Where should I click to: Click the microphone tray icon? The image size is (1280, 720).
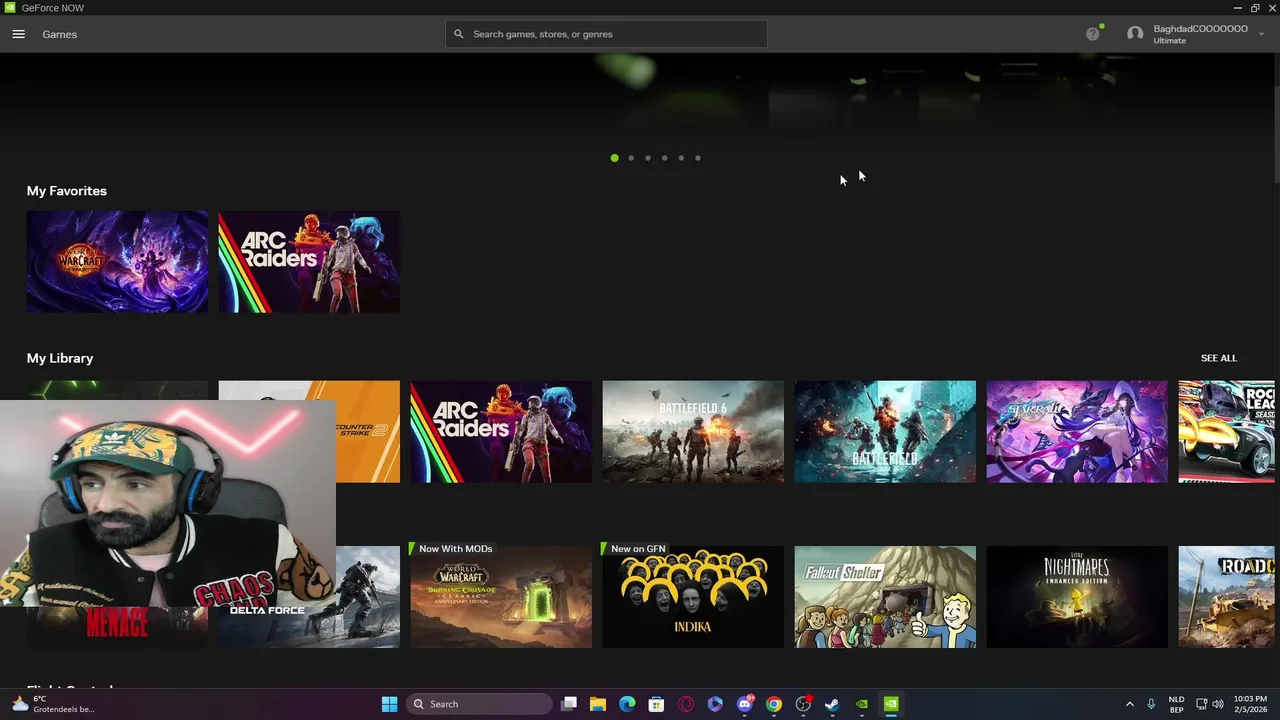point(1151,704)
